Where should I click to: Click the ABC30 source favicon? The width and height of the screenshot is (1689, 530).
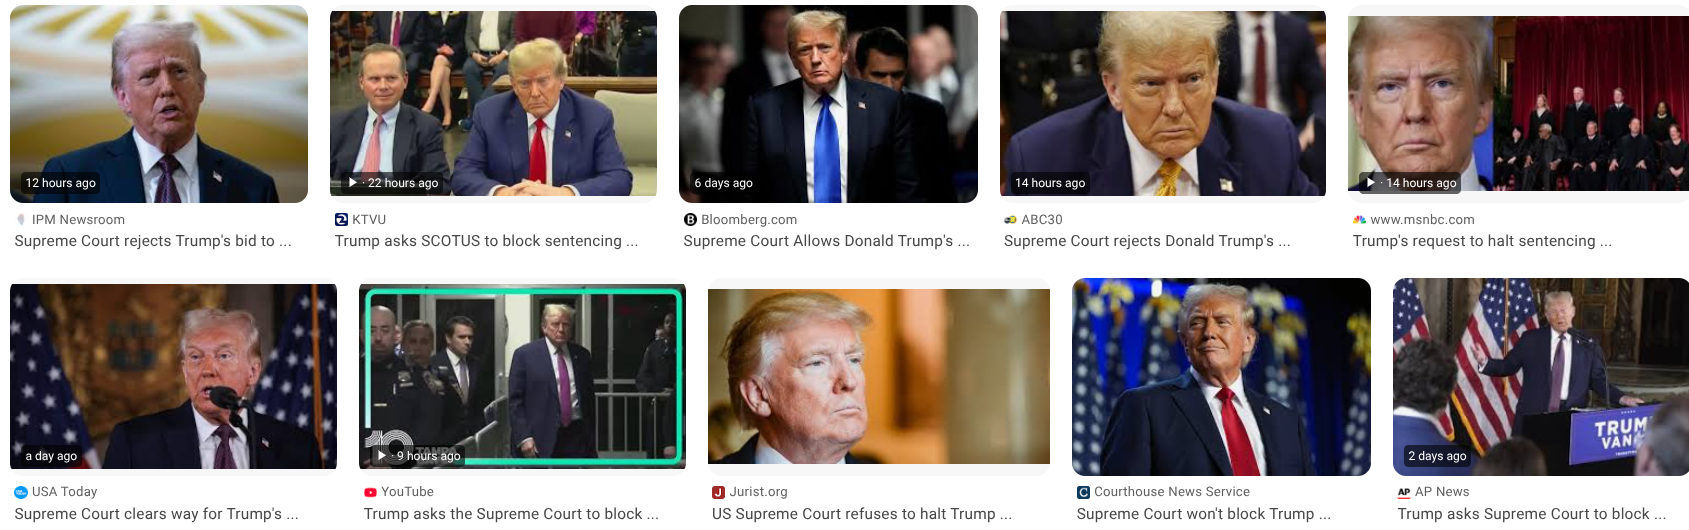click(1010, 219)
